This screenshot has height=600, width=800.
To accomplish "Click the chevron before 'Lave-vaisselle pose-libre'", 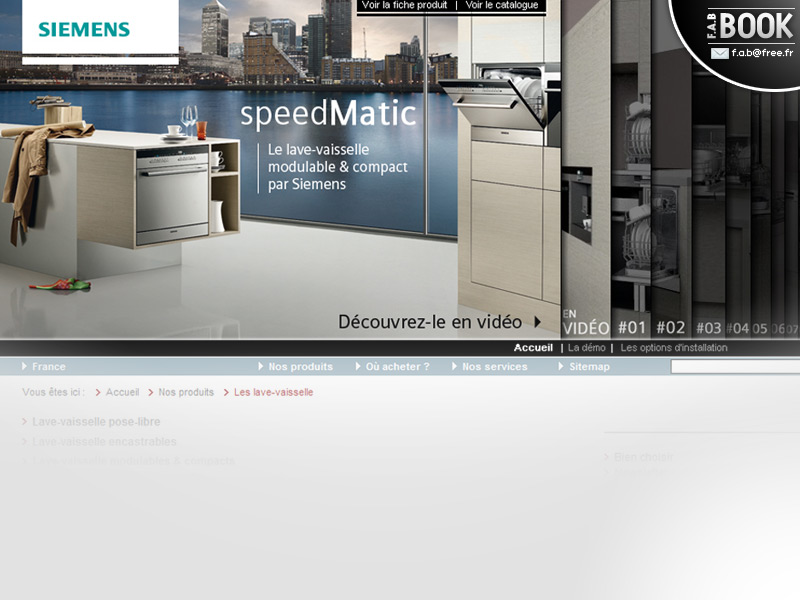I will coord(24,421).
